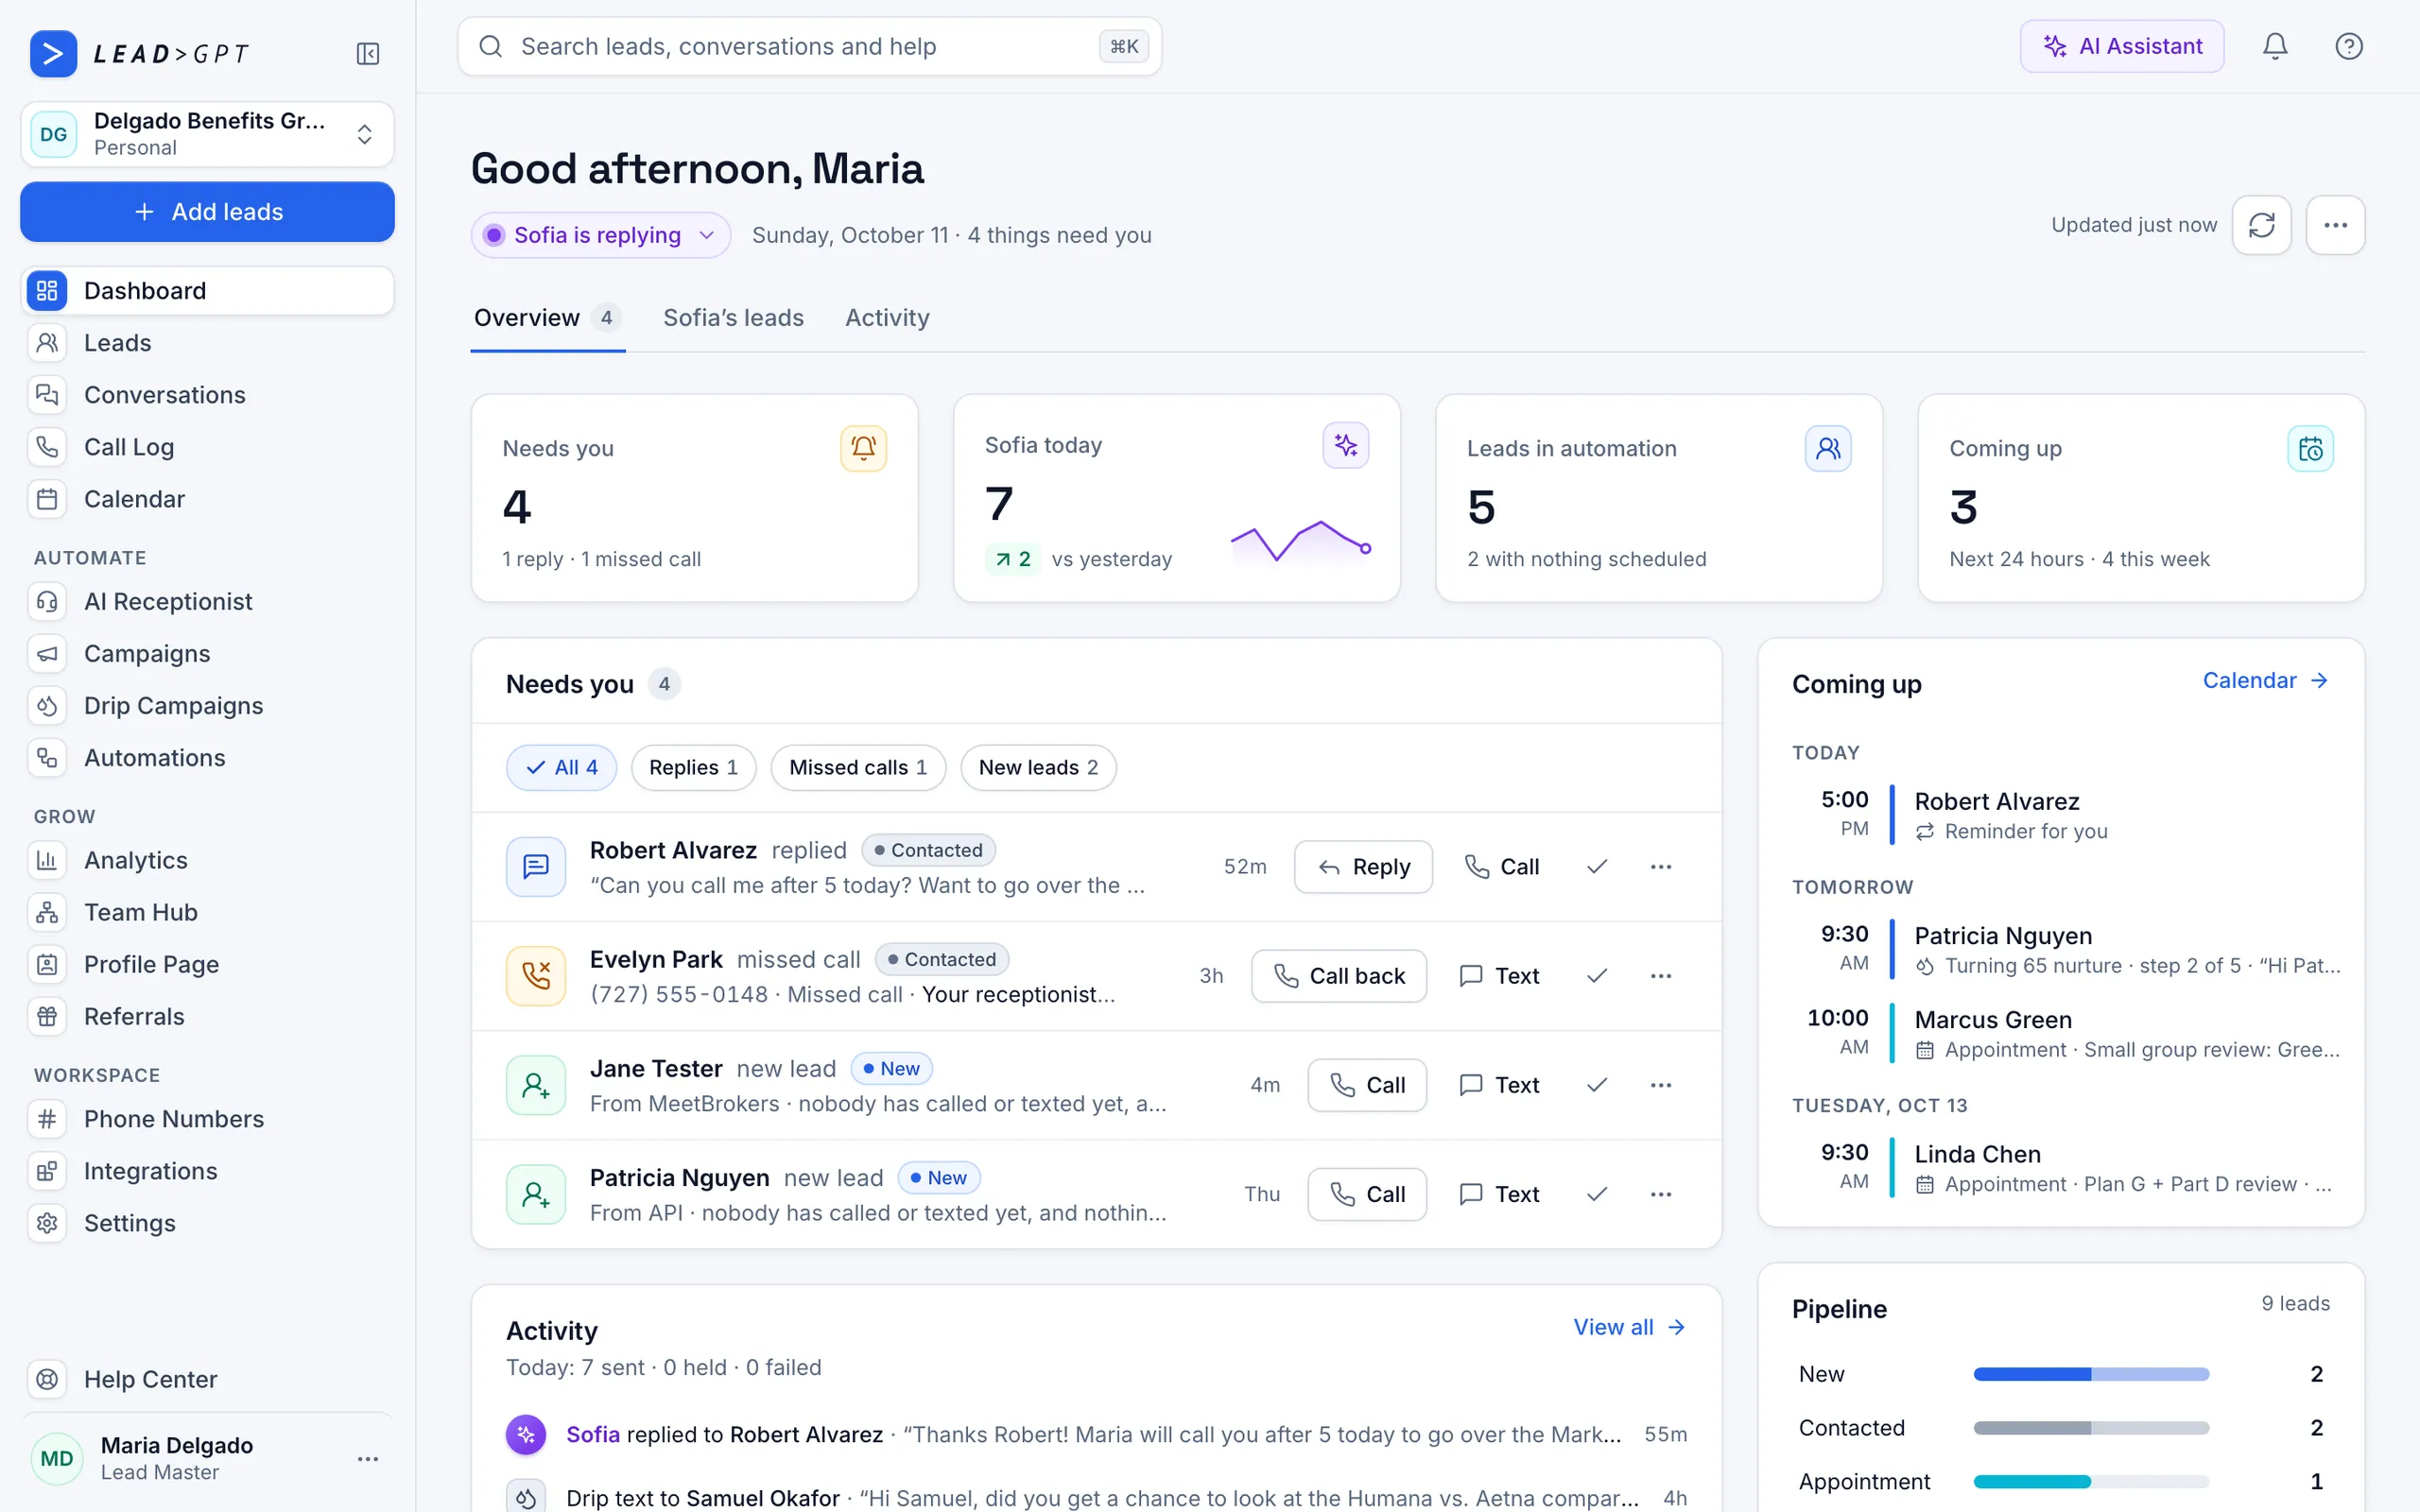The height and width of the screenshot is (1512, 2420).
Task: Go to Call Log in sidebar
Action: pyautogui.click(x=207, y=447)
